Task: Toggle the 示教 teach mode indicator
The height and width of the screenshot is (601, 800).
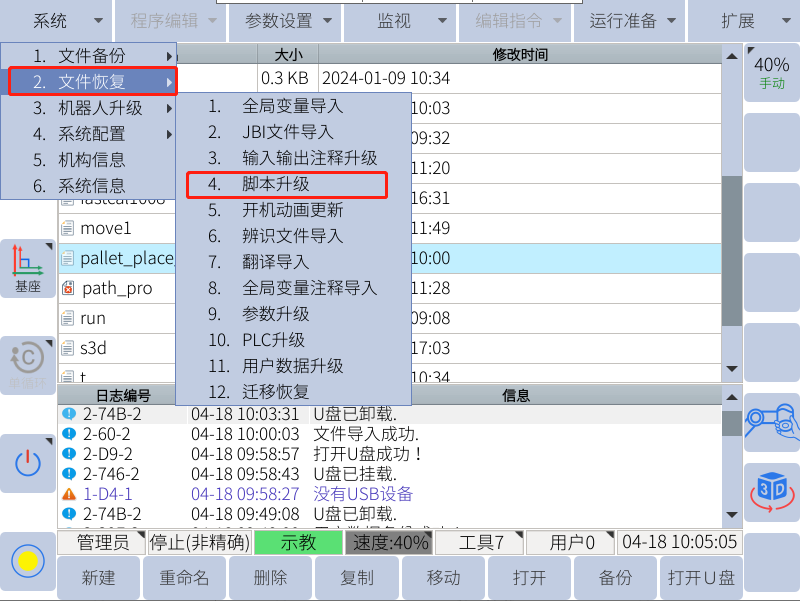Action: click(298, 543)
